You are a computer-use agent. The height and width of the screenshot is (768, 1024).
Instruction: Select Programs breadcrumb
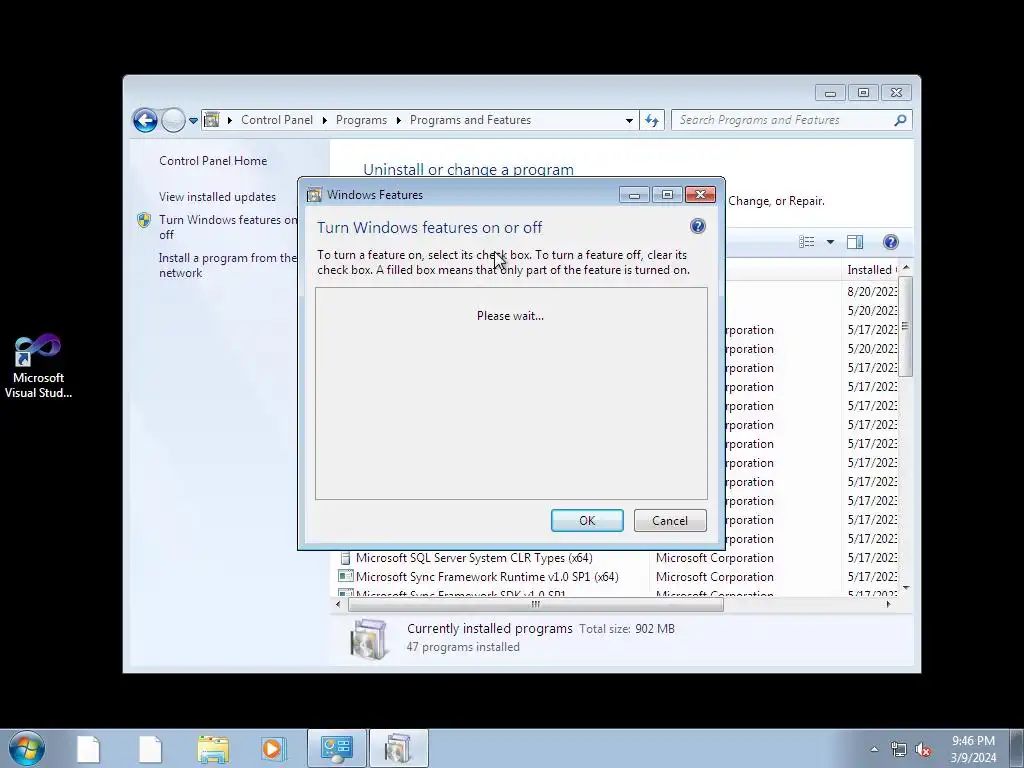[361, 120]
